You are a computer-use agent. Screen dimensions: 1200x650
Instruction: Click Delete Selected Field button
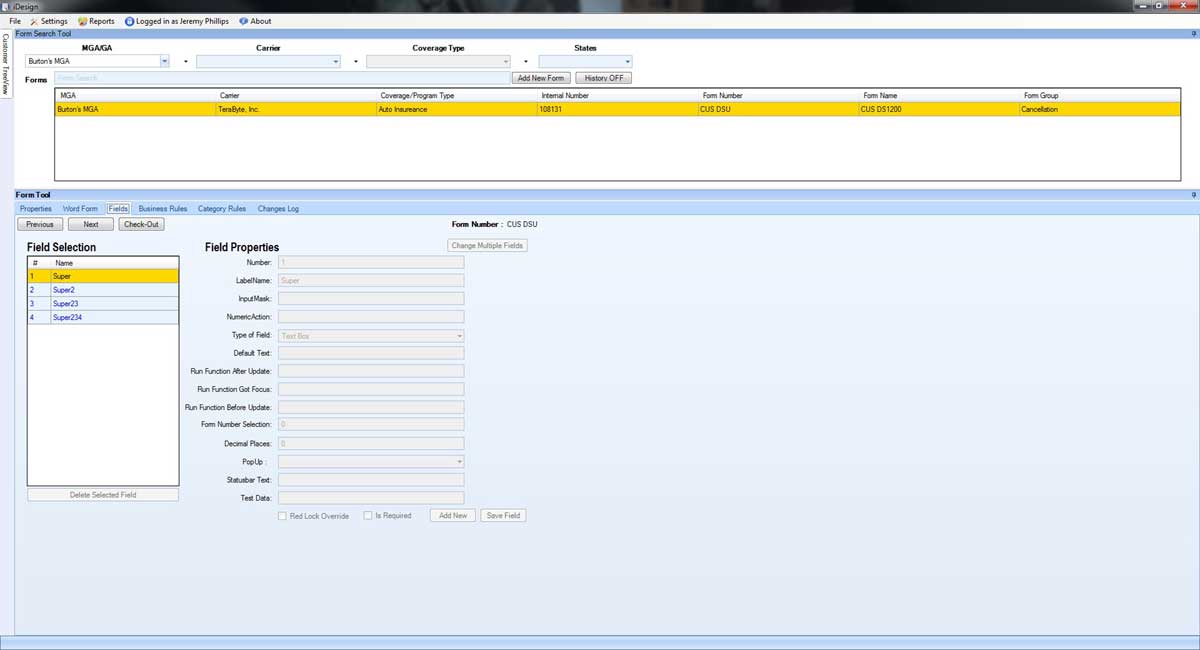[x=103, y=495]
